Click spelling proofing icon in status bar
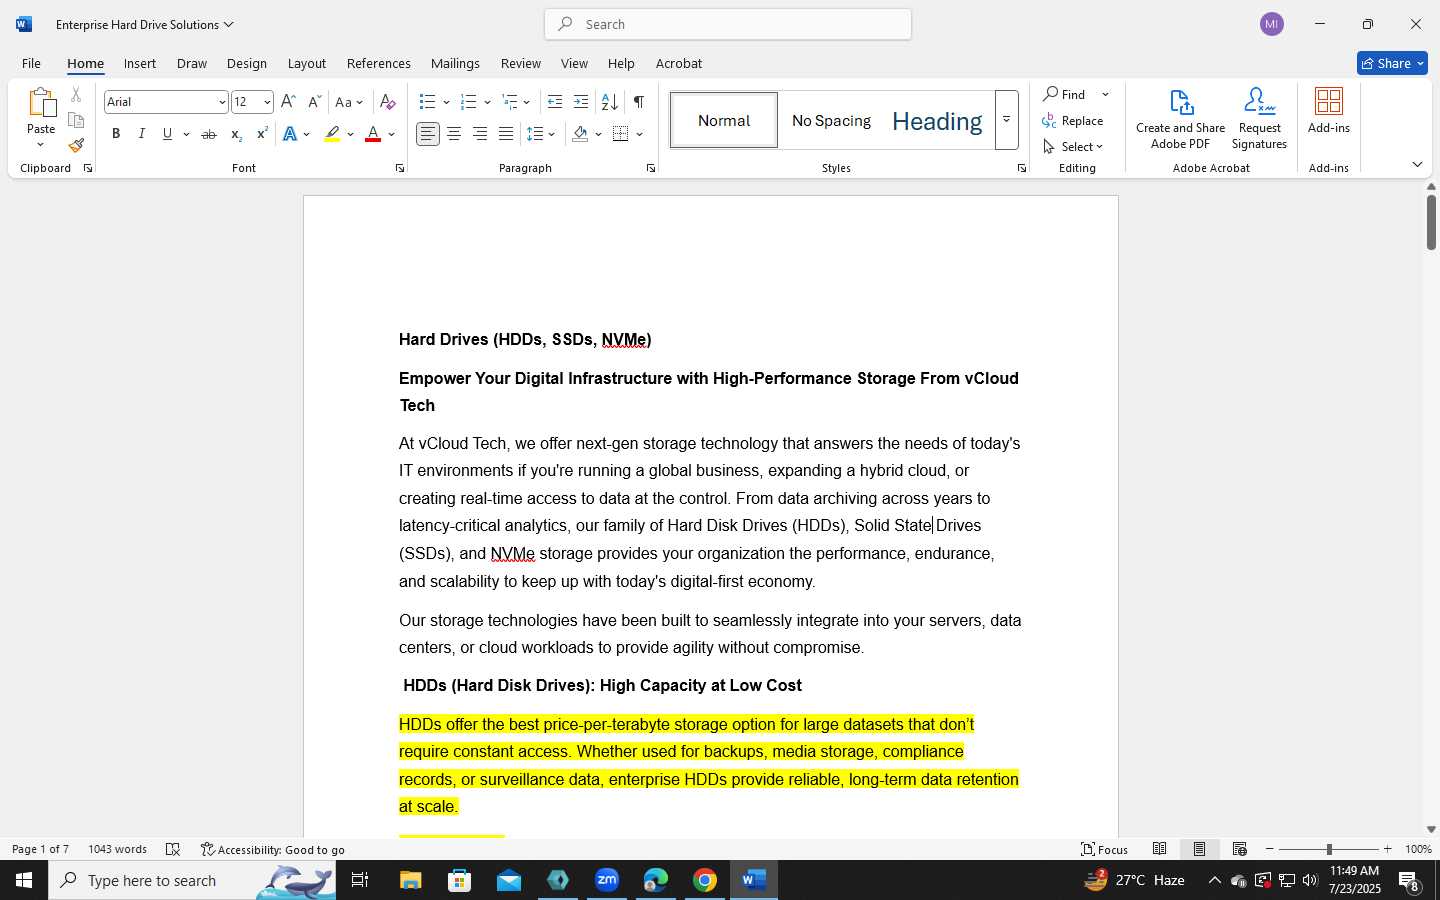Screen dimensions: 1440x900 click(173, 849)
